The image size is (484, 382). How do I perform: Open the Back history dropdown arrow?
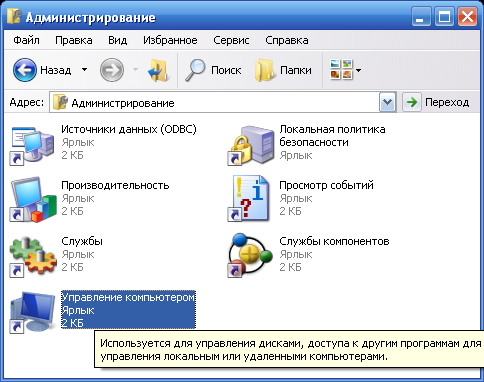pyautogui.click(x=84, y=70)
